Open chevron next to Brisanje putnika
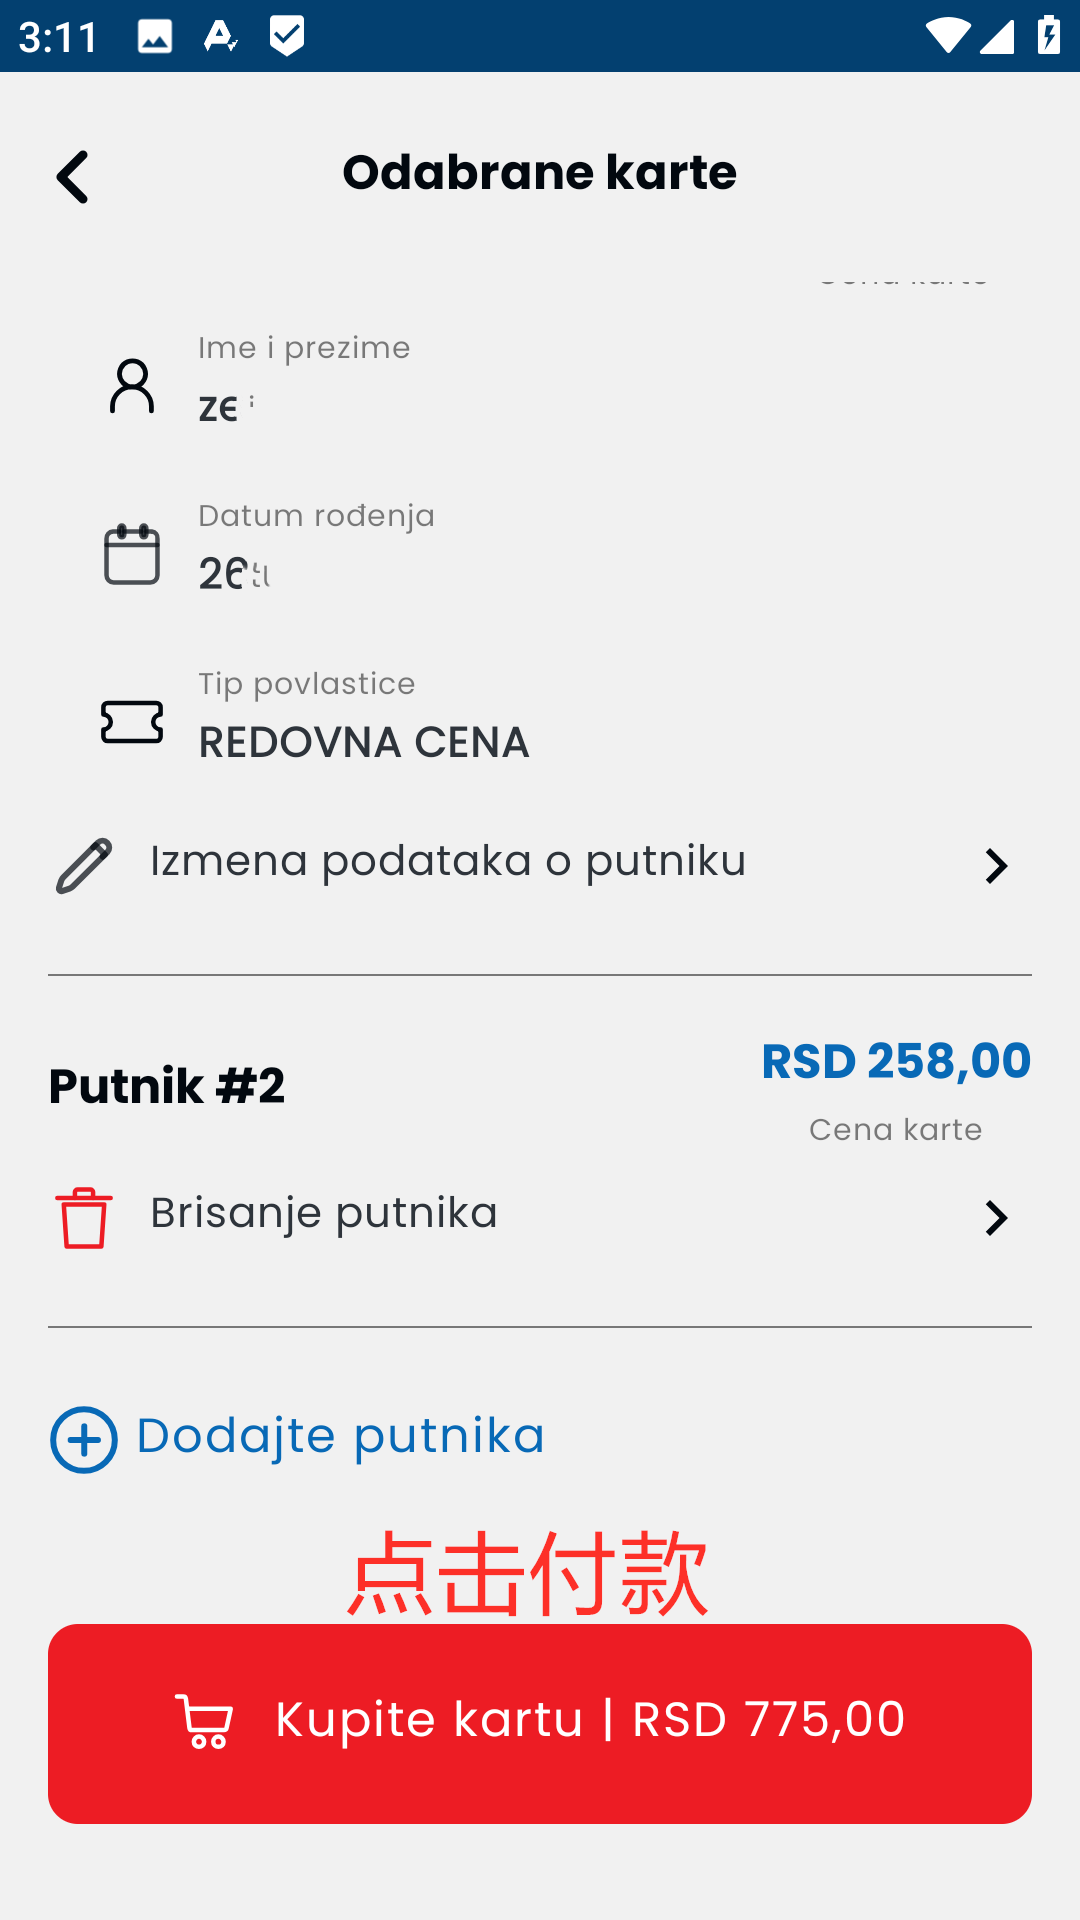Image resolution: width=1080 pixels, height=1920 pixels. 996,1218
